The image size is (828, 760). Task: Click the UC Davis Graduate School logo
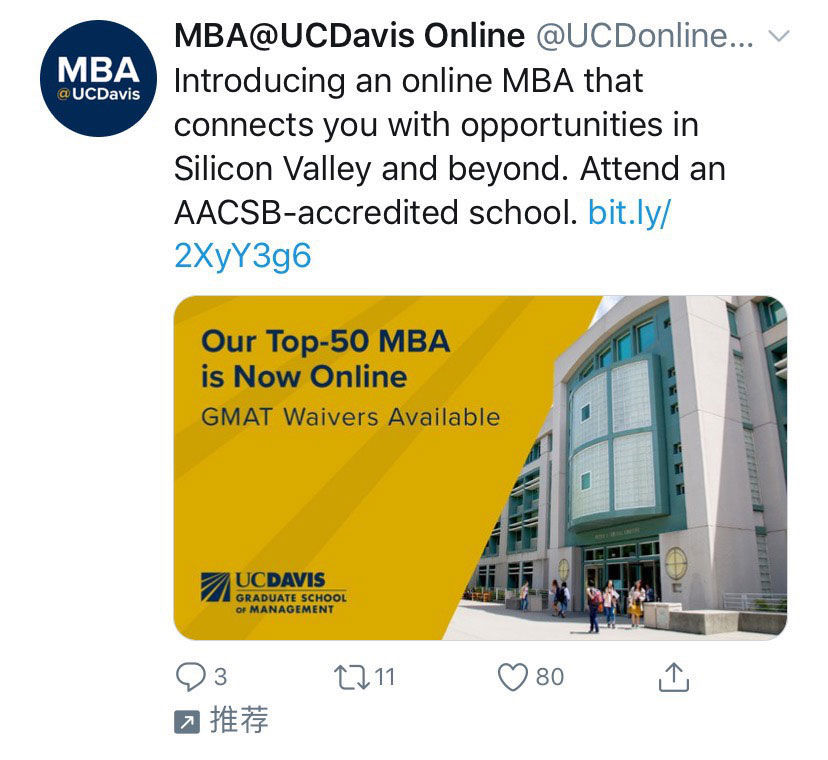(x=272, y=593)
